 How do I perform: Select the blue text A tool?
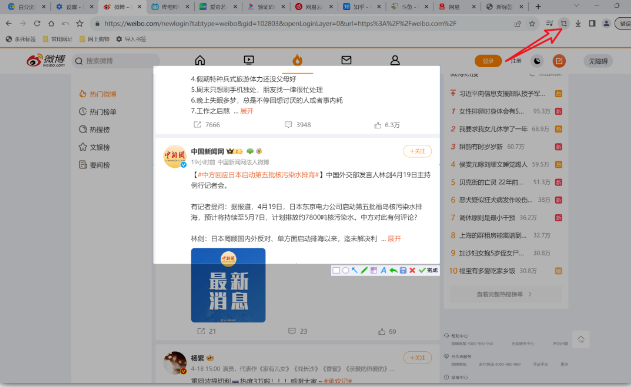coord(383,270)
